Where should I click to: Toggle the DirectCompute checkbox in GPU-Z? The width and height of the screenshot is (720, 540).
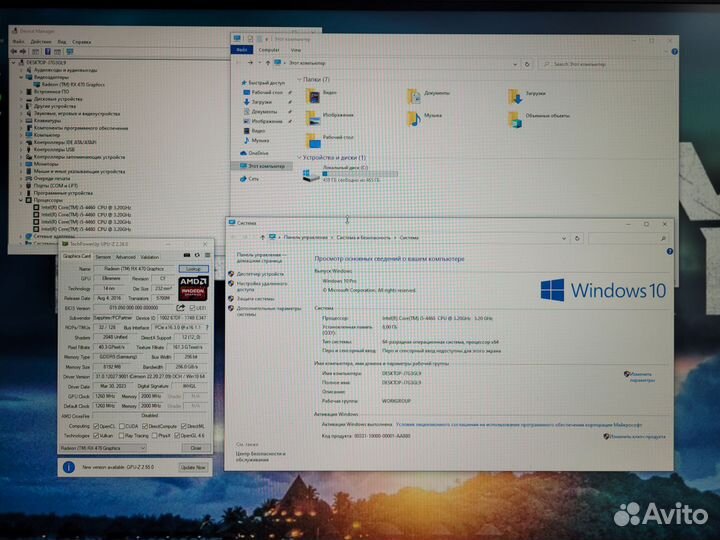[x=145, y=426]
